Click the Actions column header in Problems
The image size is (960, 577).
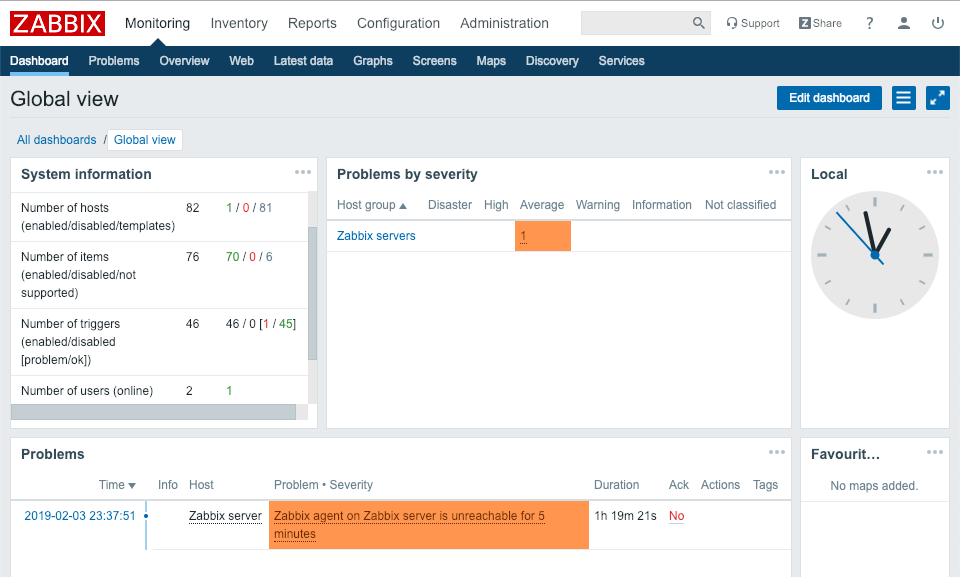pos(720,485)
